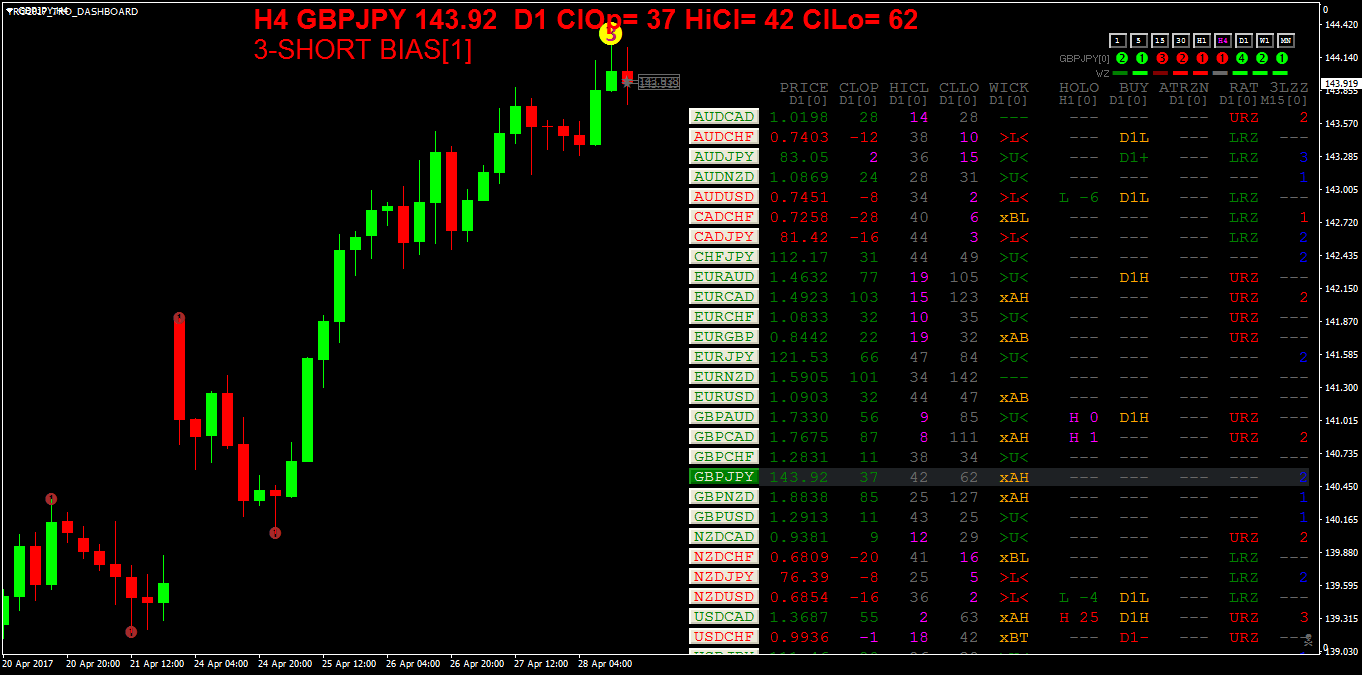Click the price 143.92 in the GBPJPY row
This screenshot has width=1362, height=675.
799,477
